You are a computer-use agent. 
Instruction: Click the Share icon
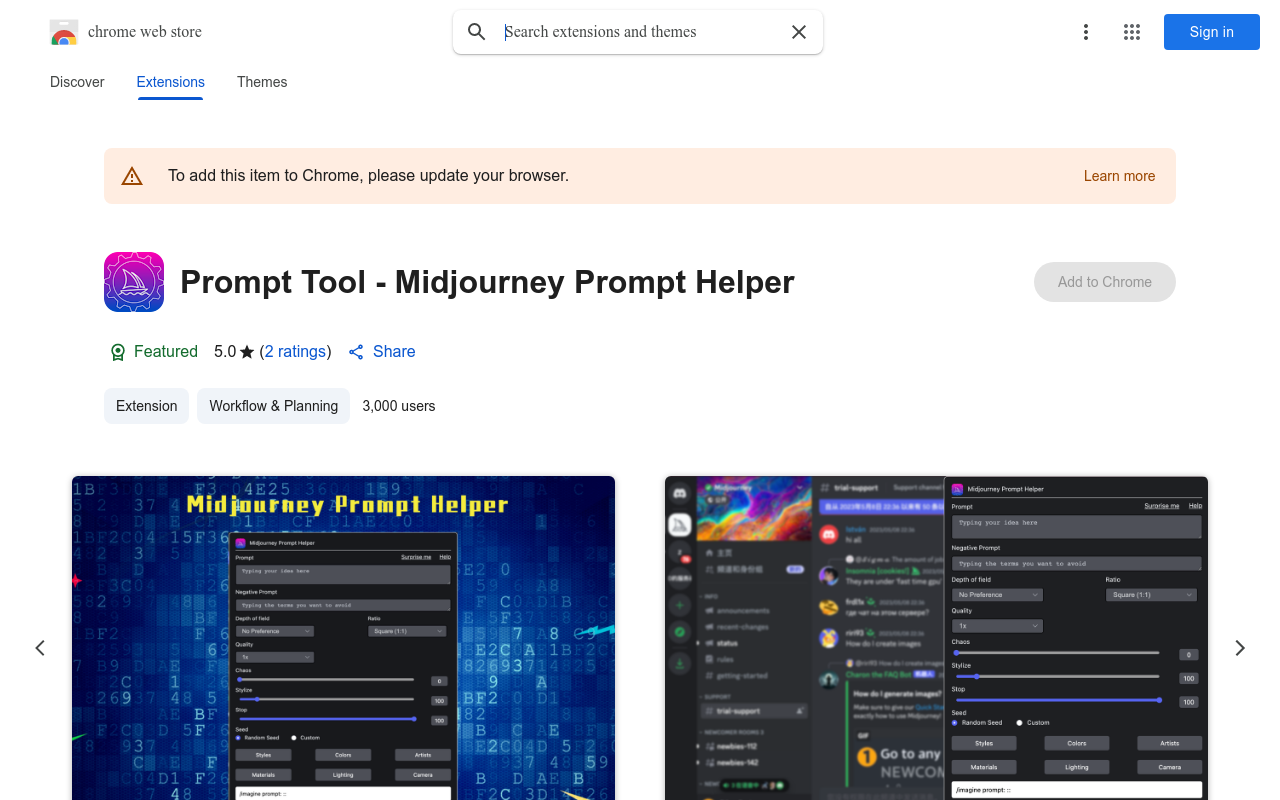356,352
